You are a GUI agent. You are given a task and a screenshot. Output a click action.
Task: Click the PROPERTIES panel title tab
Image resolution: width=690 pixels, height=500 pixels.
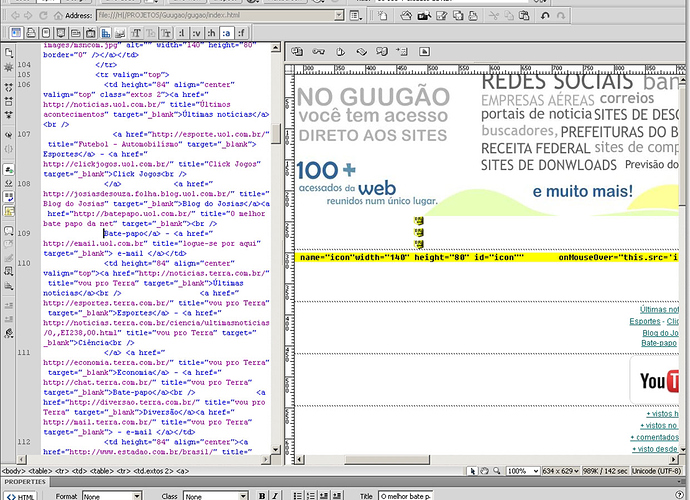[25, 482]
